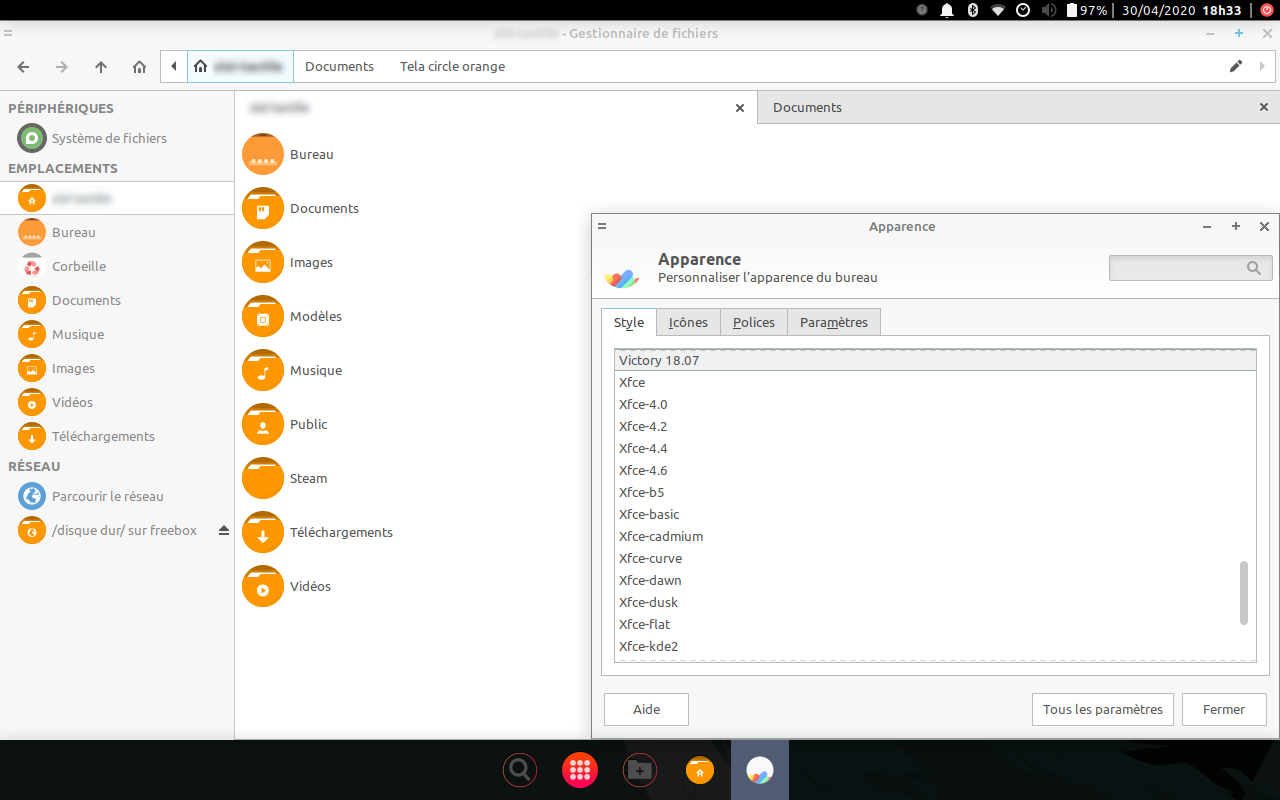1280x800 pixels.
Task: Select the Xfce-curve theme
Action: pyautogui.click(x=935, y=558)
